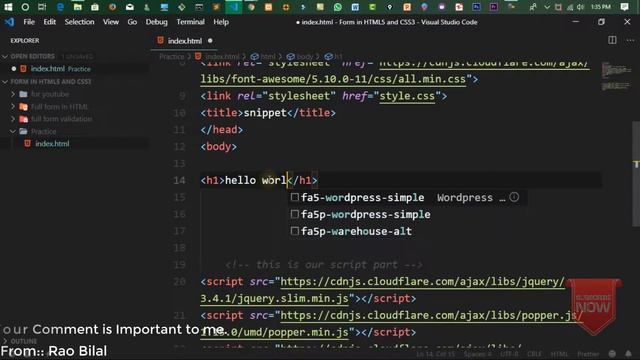The image size is (640, 360).
Task: Click the unsaved dot on index.html tab
Action: coord(210,41)
